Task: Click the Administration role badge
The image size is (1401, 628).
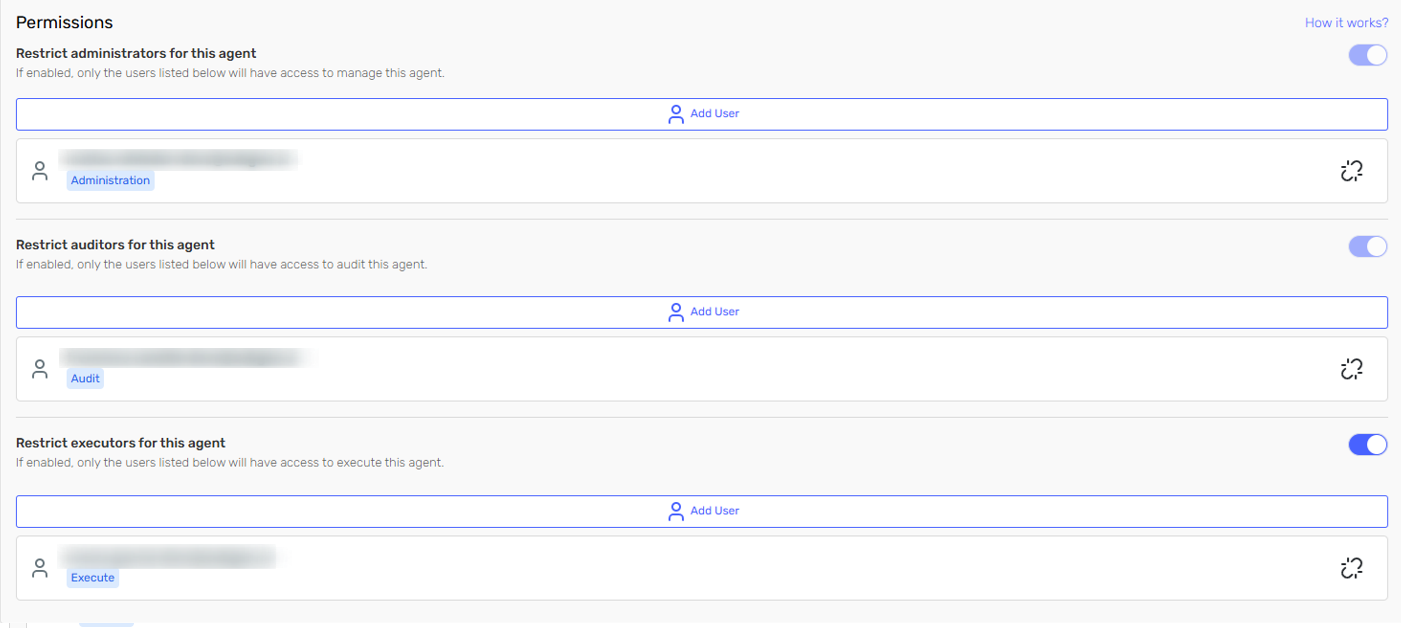Action: [x=110, y=180]
